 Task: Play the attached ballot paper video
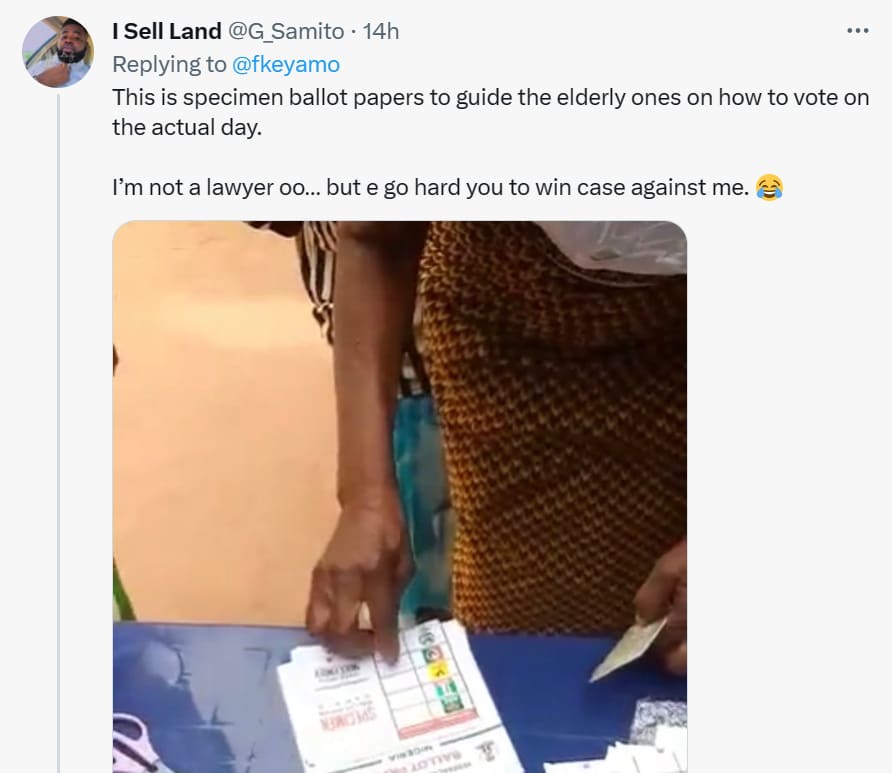[399, 497]
